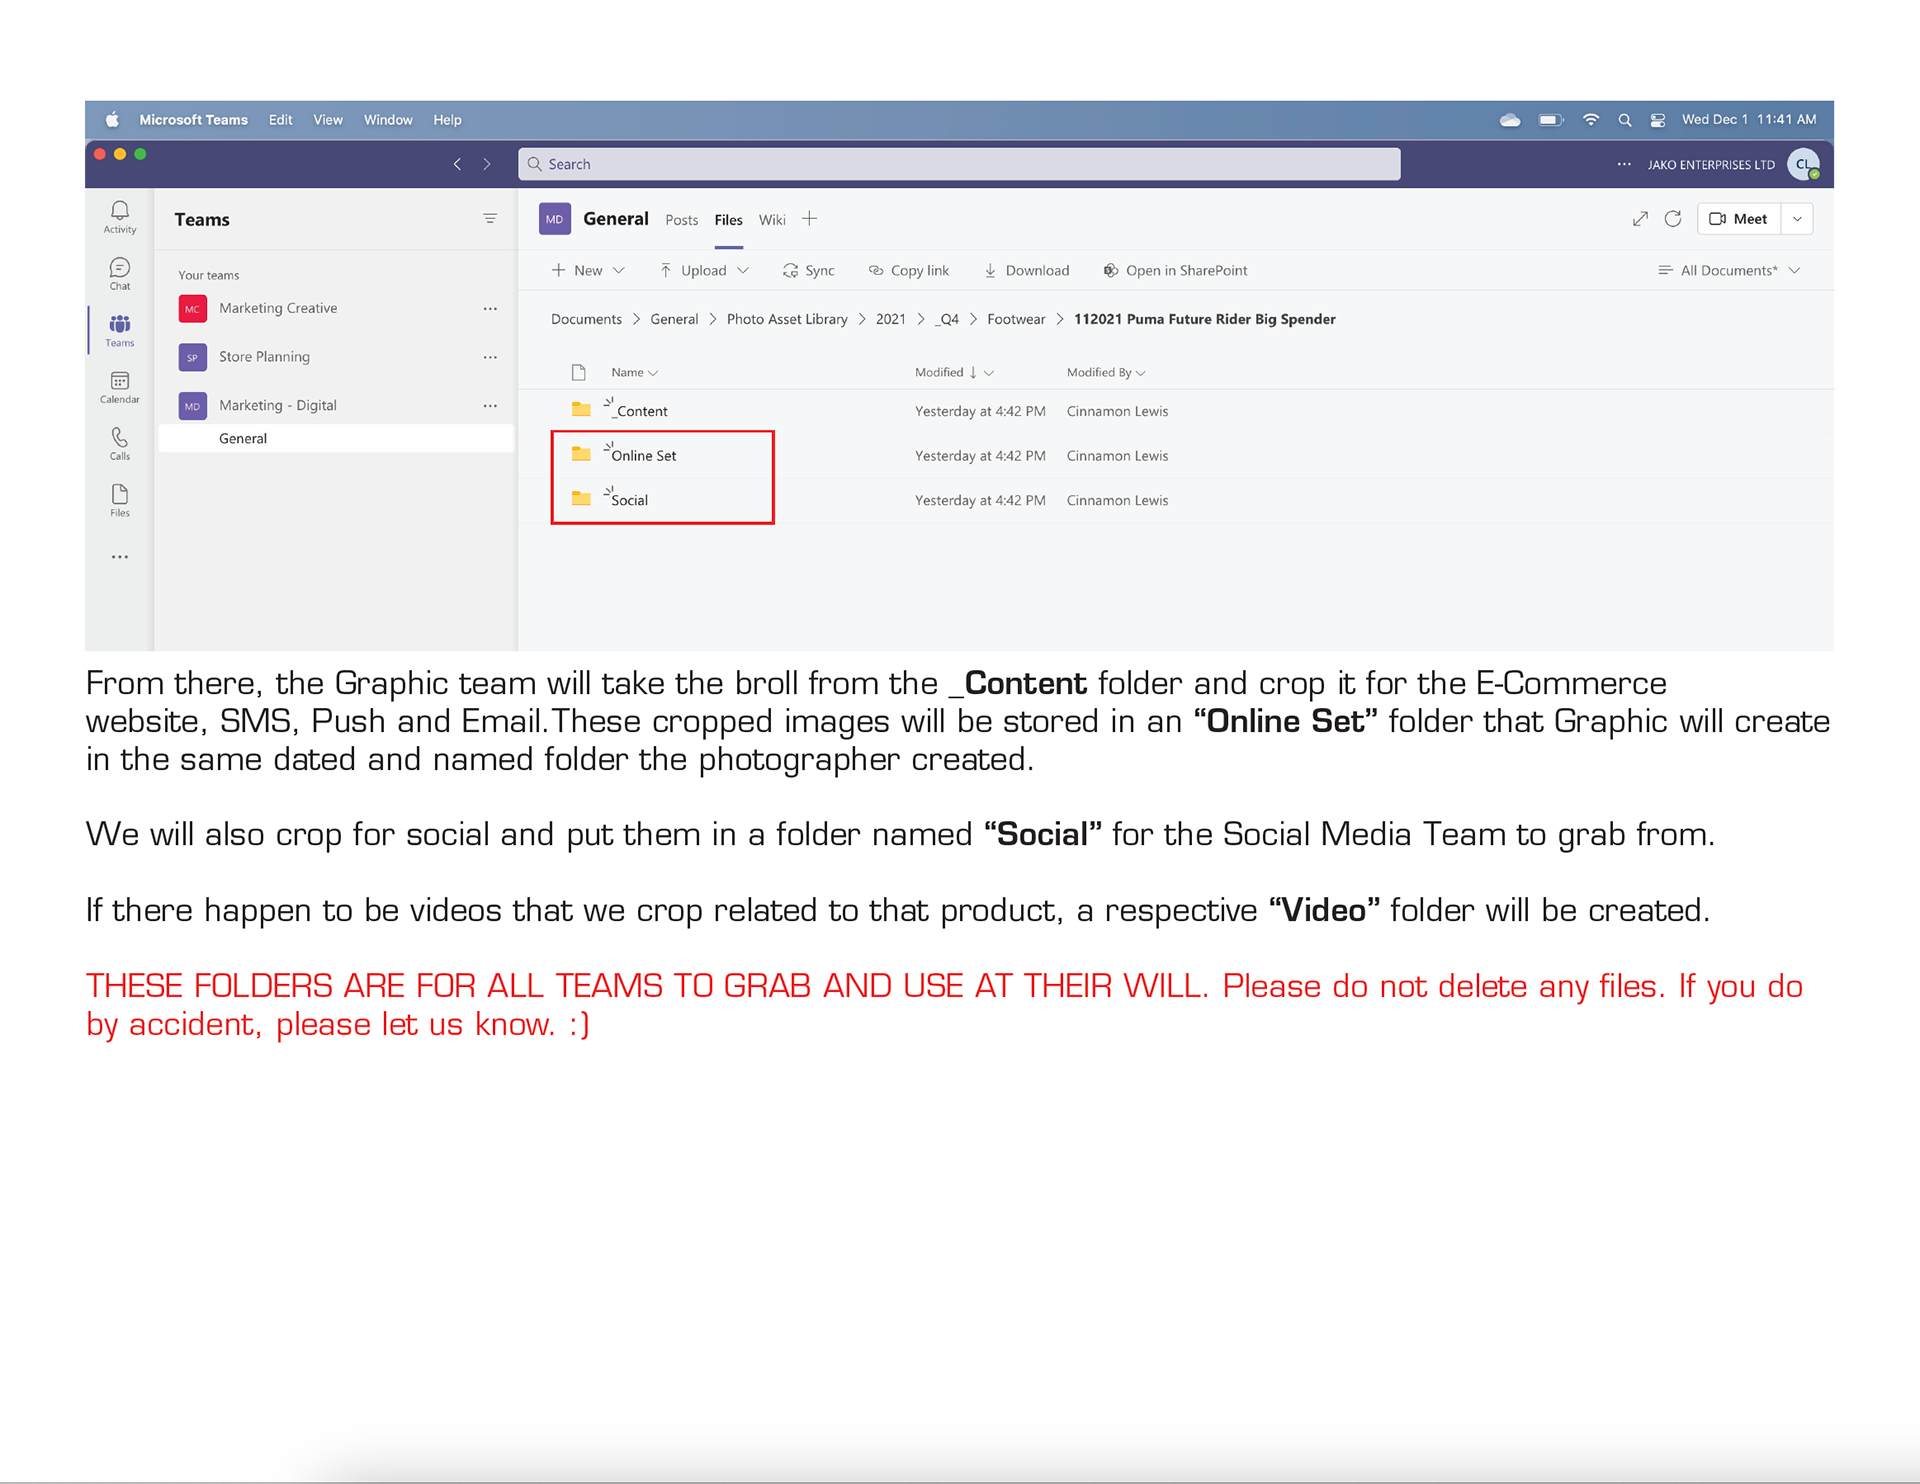1920x1484 pixels.
Task: Open more options for Marketing Creative team
Action: point(490,309)
